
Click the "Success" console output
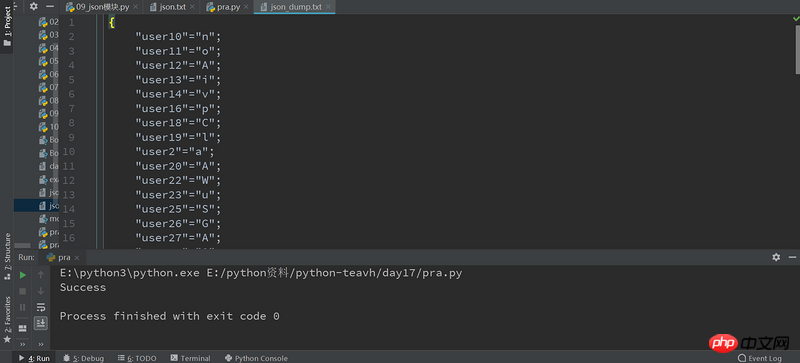(x=83, y=287)
